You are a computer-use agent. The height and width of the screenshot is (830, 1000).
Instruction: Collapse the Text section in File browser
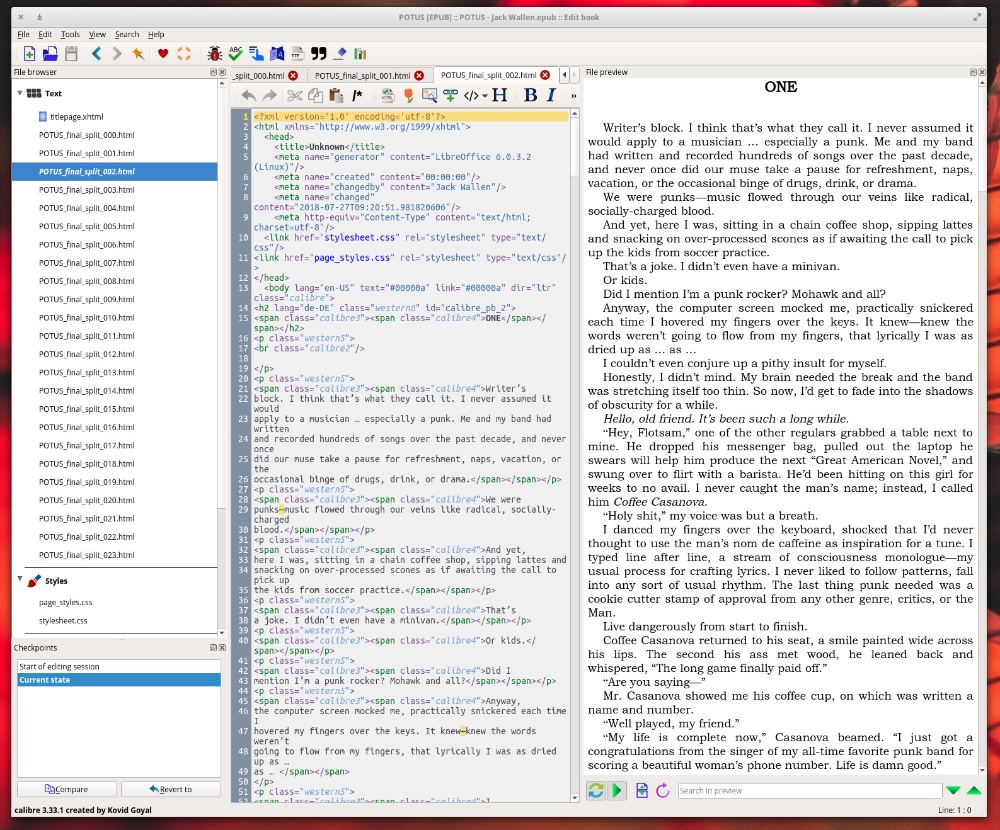tap(19, 93)
